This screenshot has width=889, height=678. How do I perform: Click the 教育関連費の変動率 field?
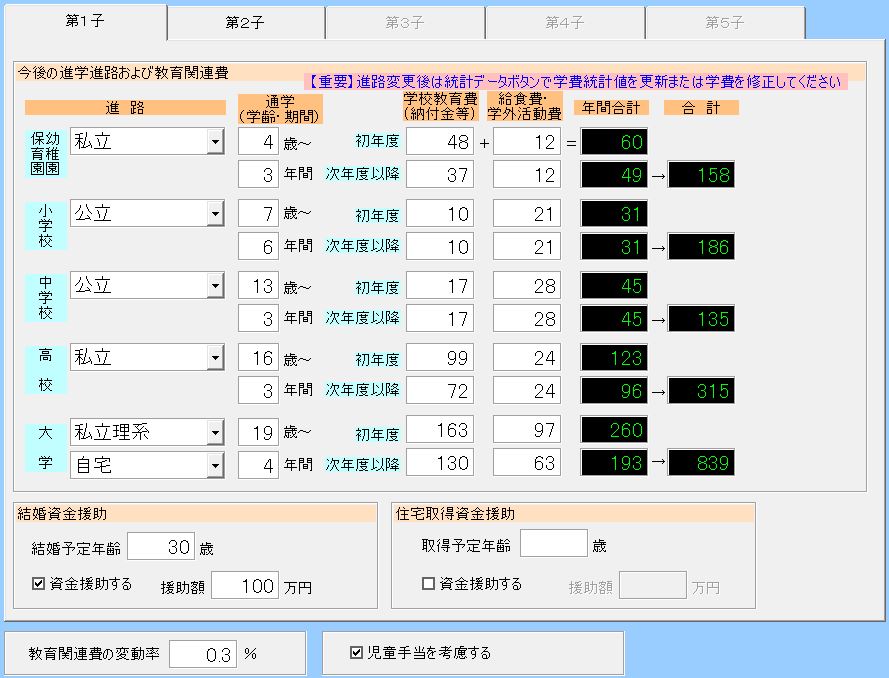[203, 654]
